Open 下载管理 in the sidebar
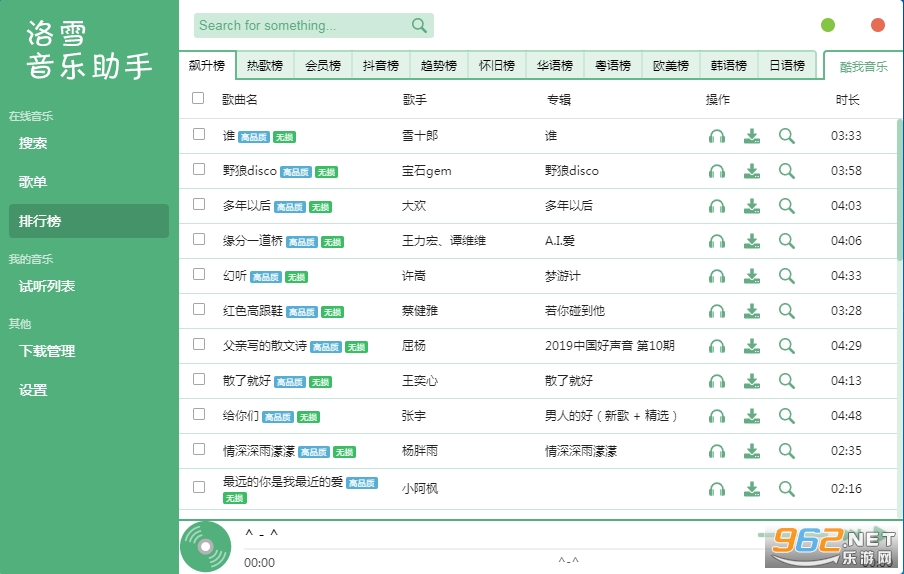904x574 pixels. (x=89, y=351)
